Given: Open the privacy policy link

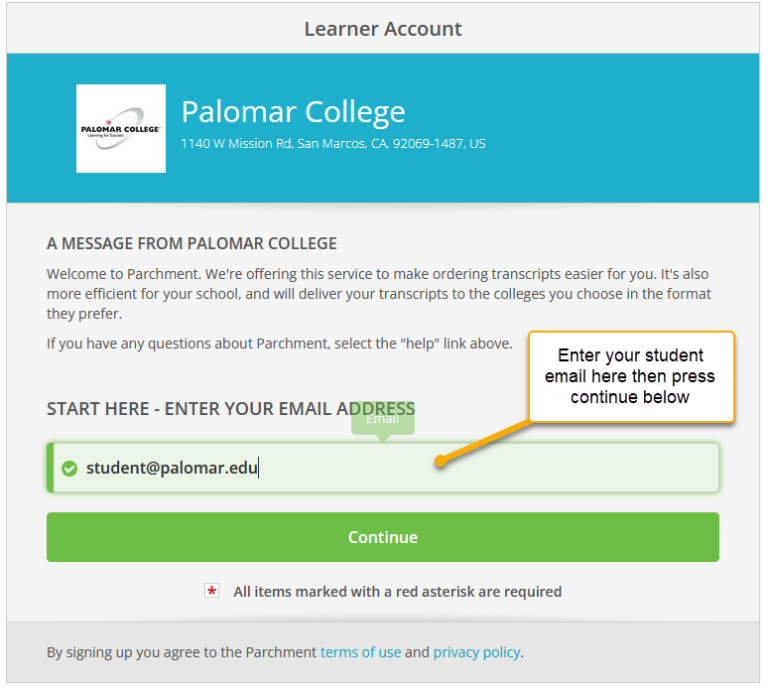Looking at the screenshot, I should pyautogui.click(x=476, y=652).
